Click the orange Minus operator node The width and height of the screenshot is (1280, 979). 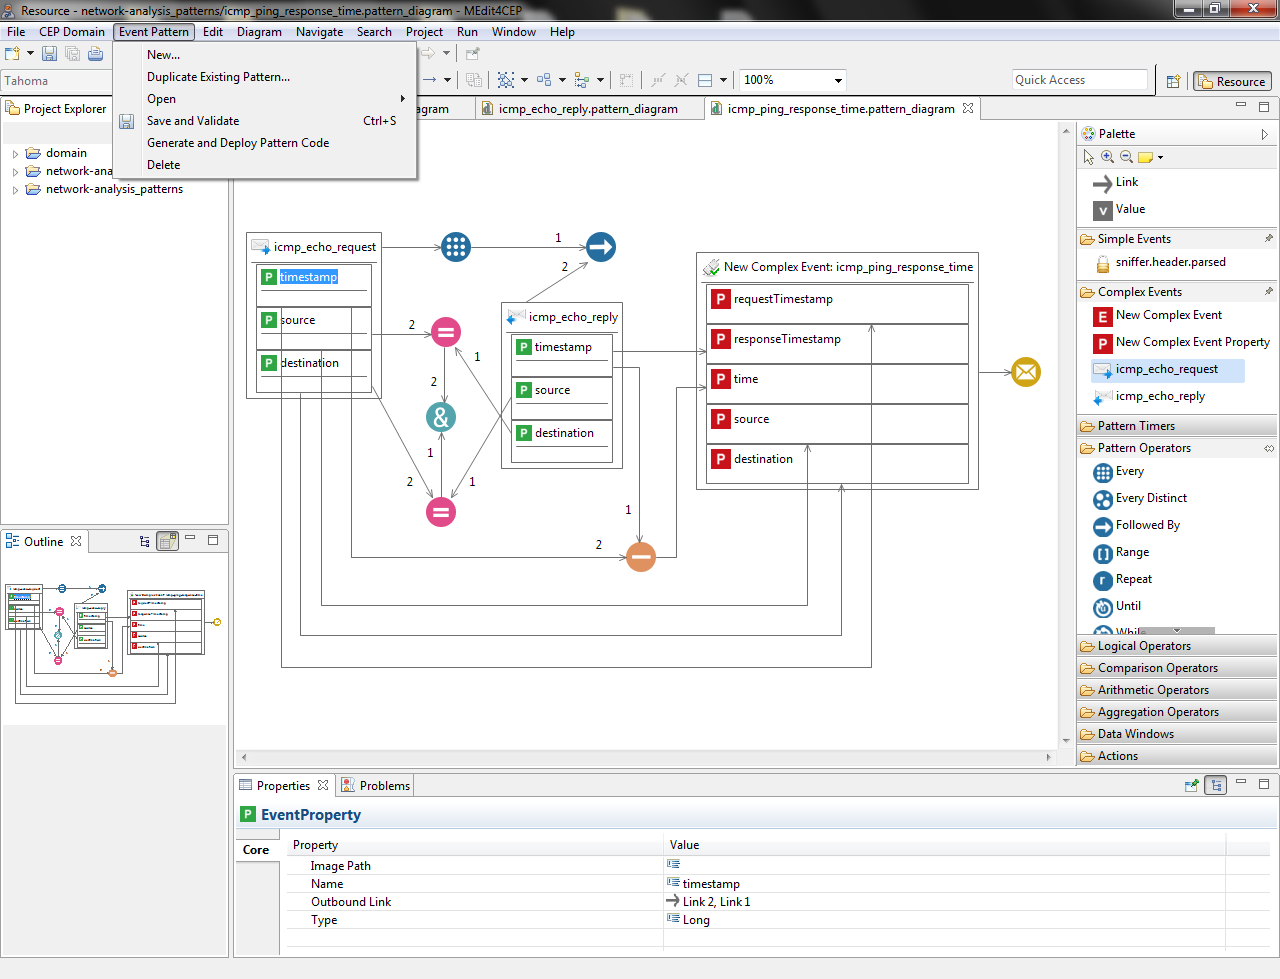pyautogui.click(x=641, y=557)
